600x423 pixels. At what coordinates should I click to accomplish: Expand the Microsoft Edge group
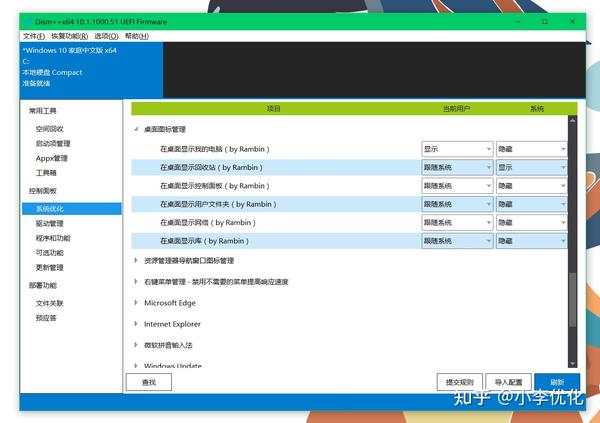(136, 302)
